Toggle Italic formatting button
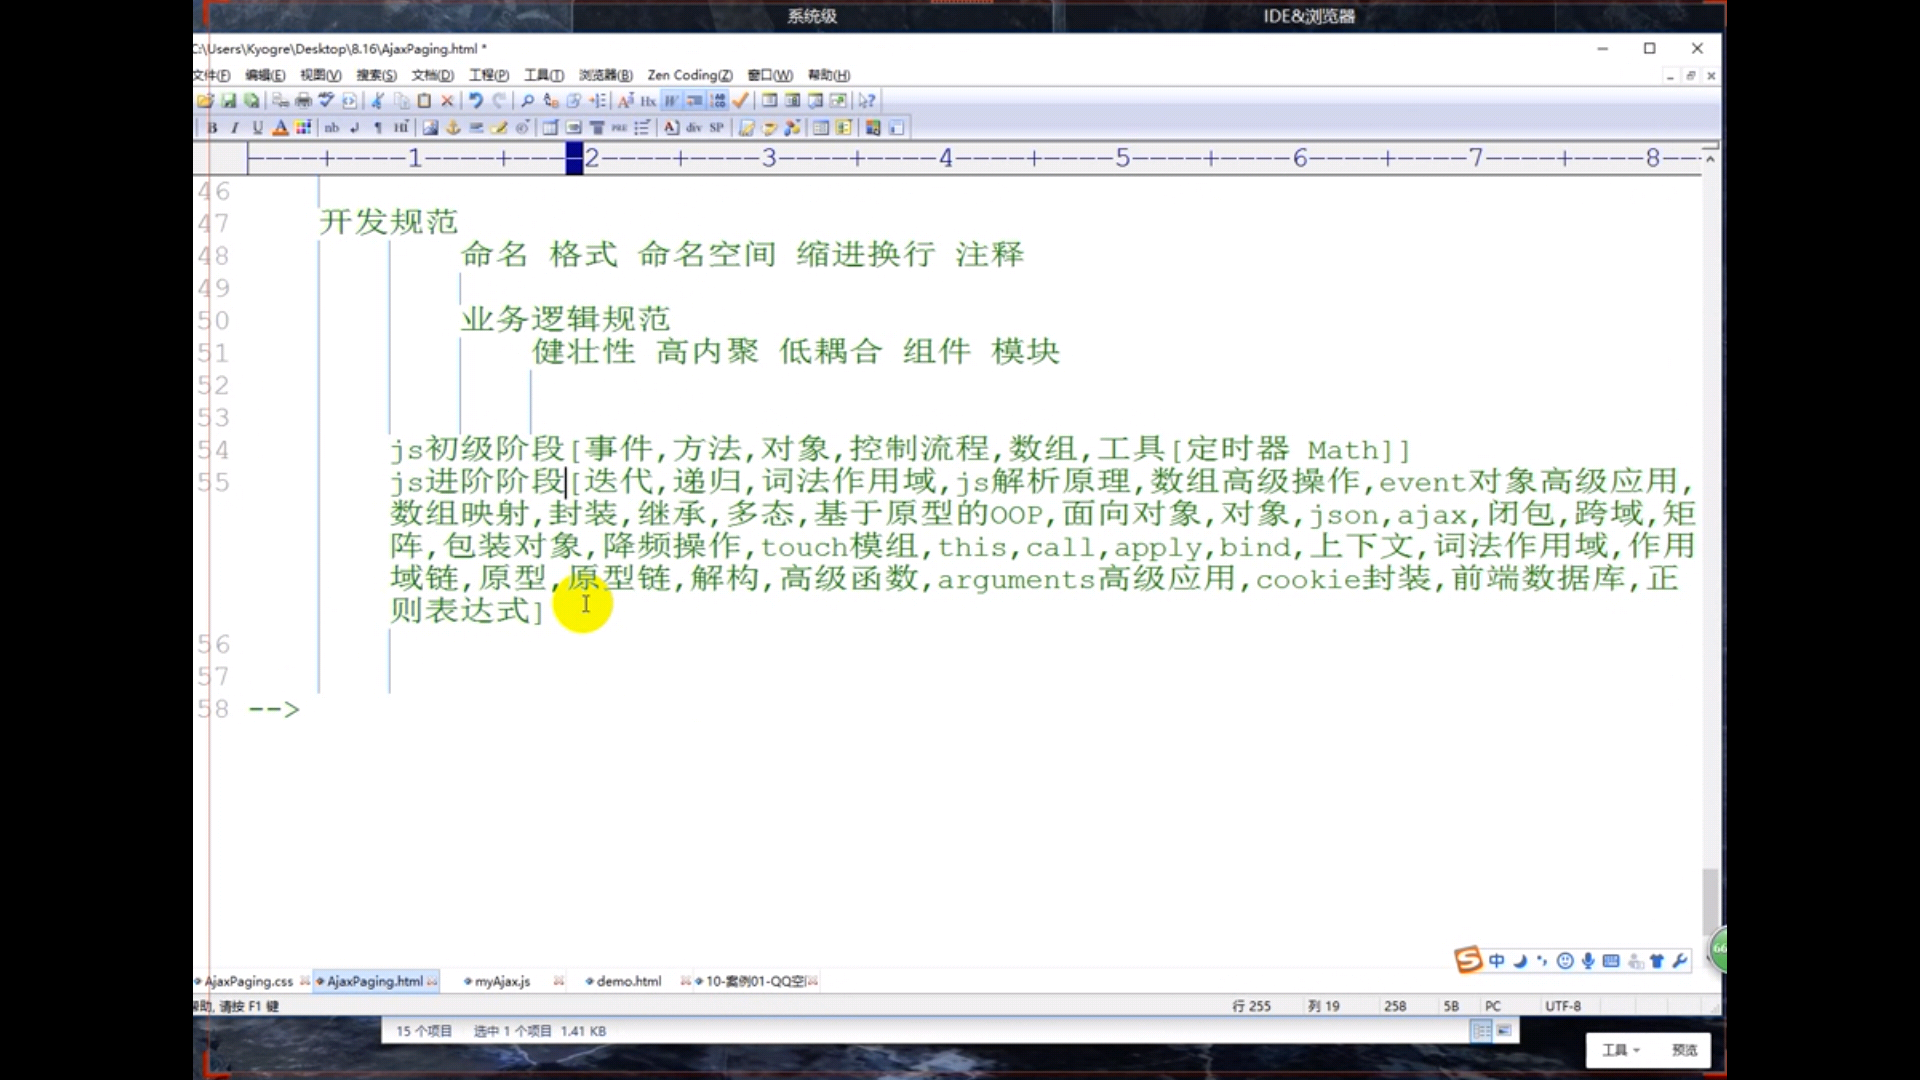1920x1080 pixels. pos(235,128)
